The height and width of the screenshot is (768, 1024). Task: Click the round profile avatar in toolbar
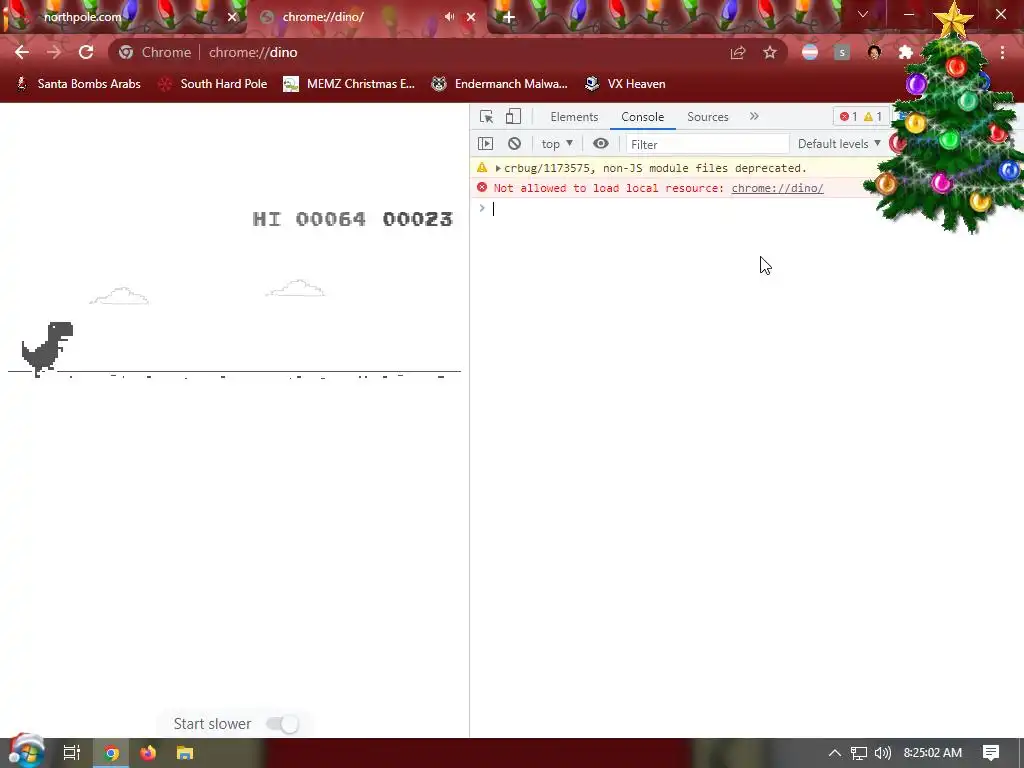[874, 52]
